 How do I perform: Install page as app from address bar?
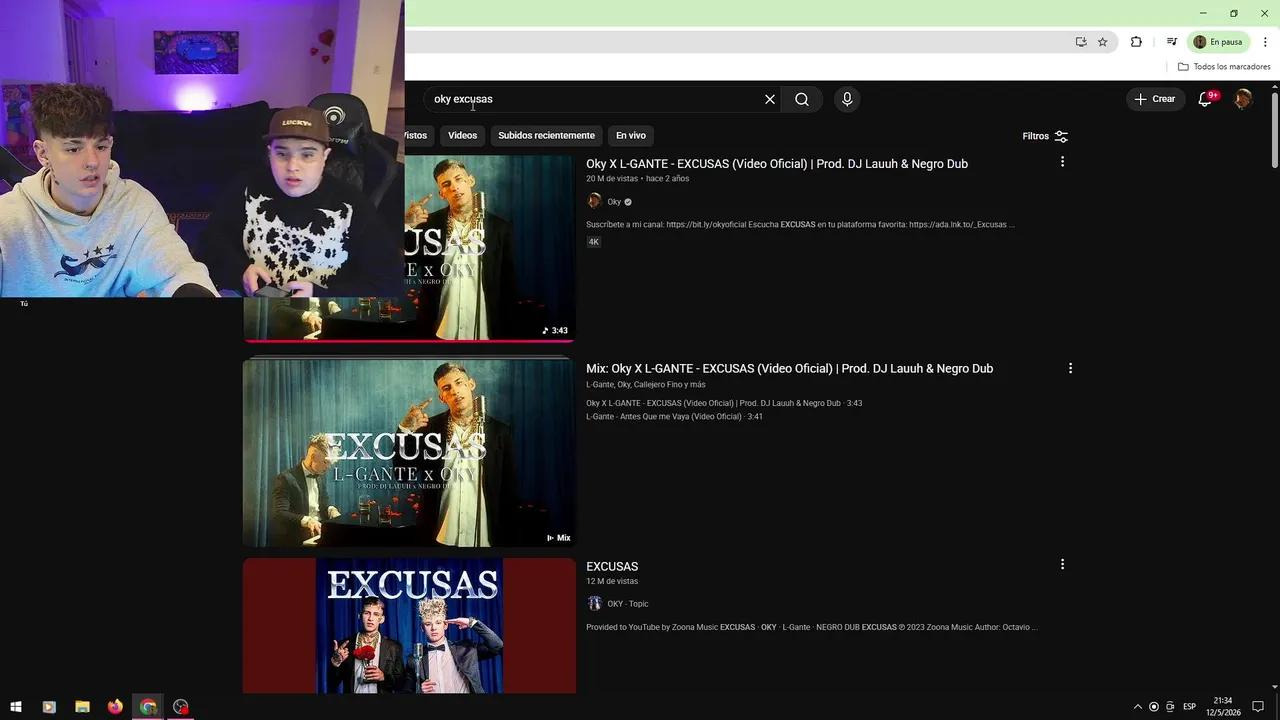1081,42
